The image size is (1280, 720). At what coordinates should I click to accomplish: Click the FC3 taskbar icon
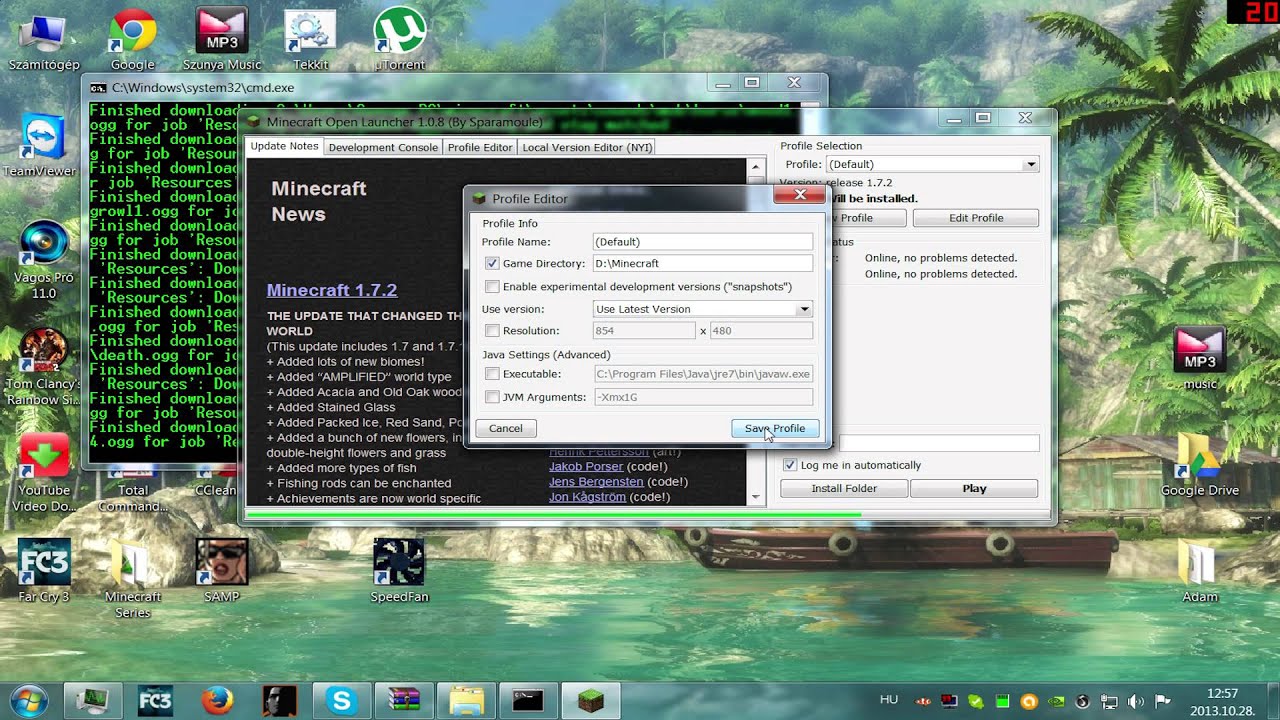coord(155,700)
